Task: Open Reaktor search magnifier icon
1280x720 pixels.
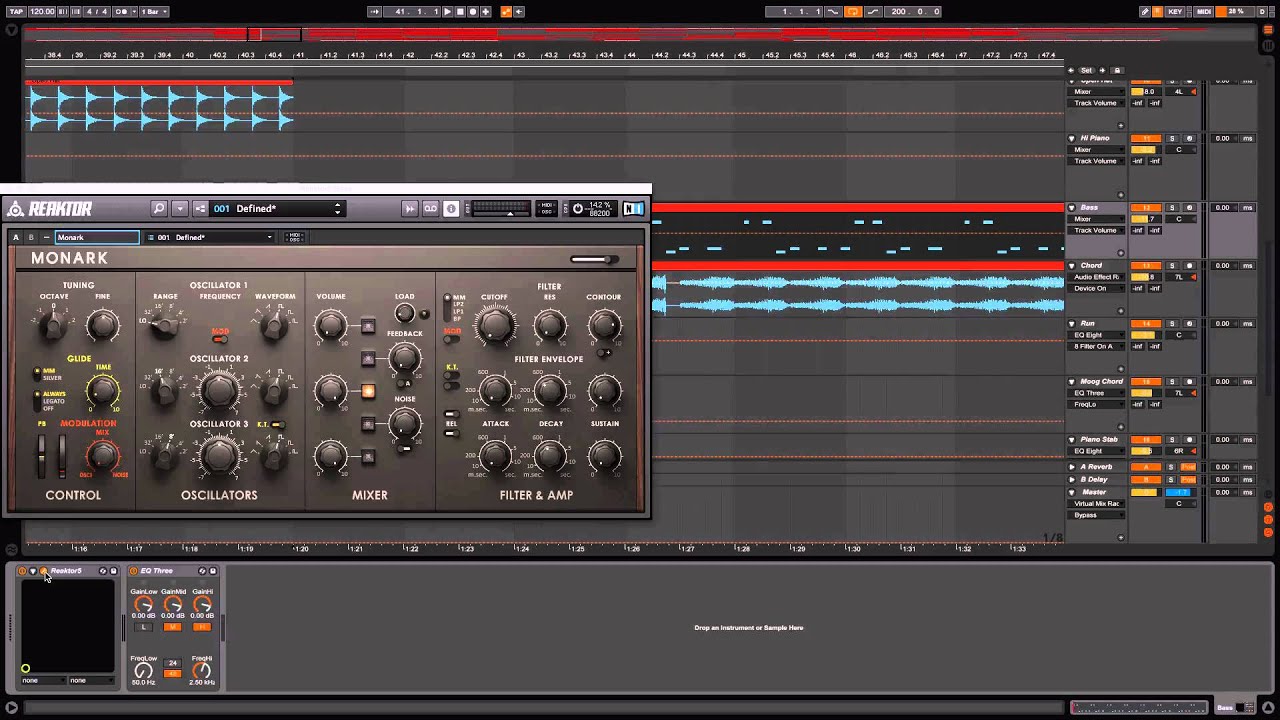Action: (x=159, y=209)
